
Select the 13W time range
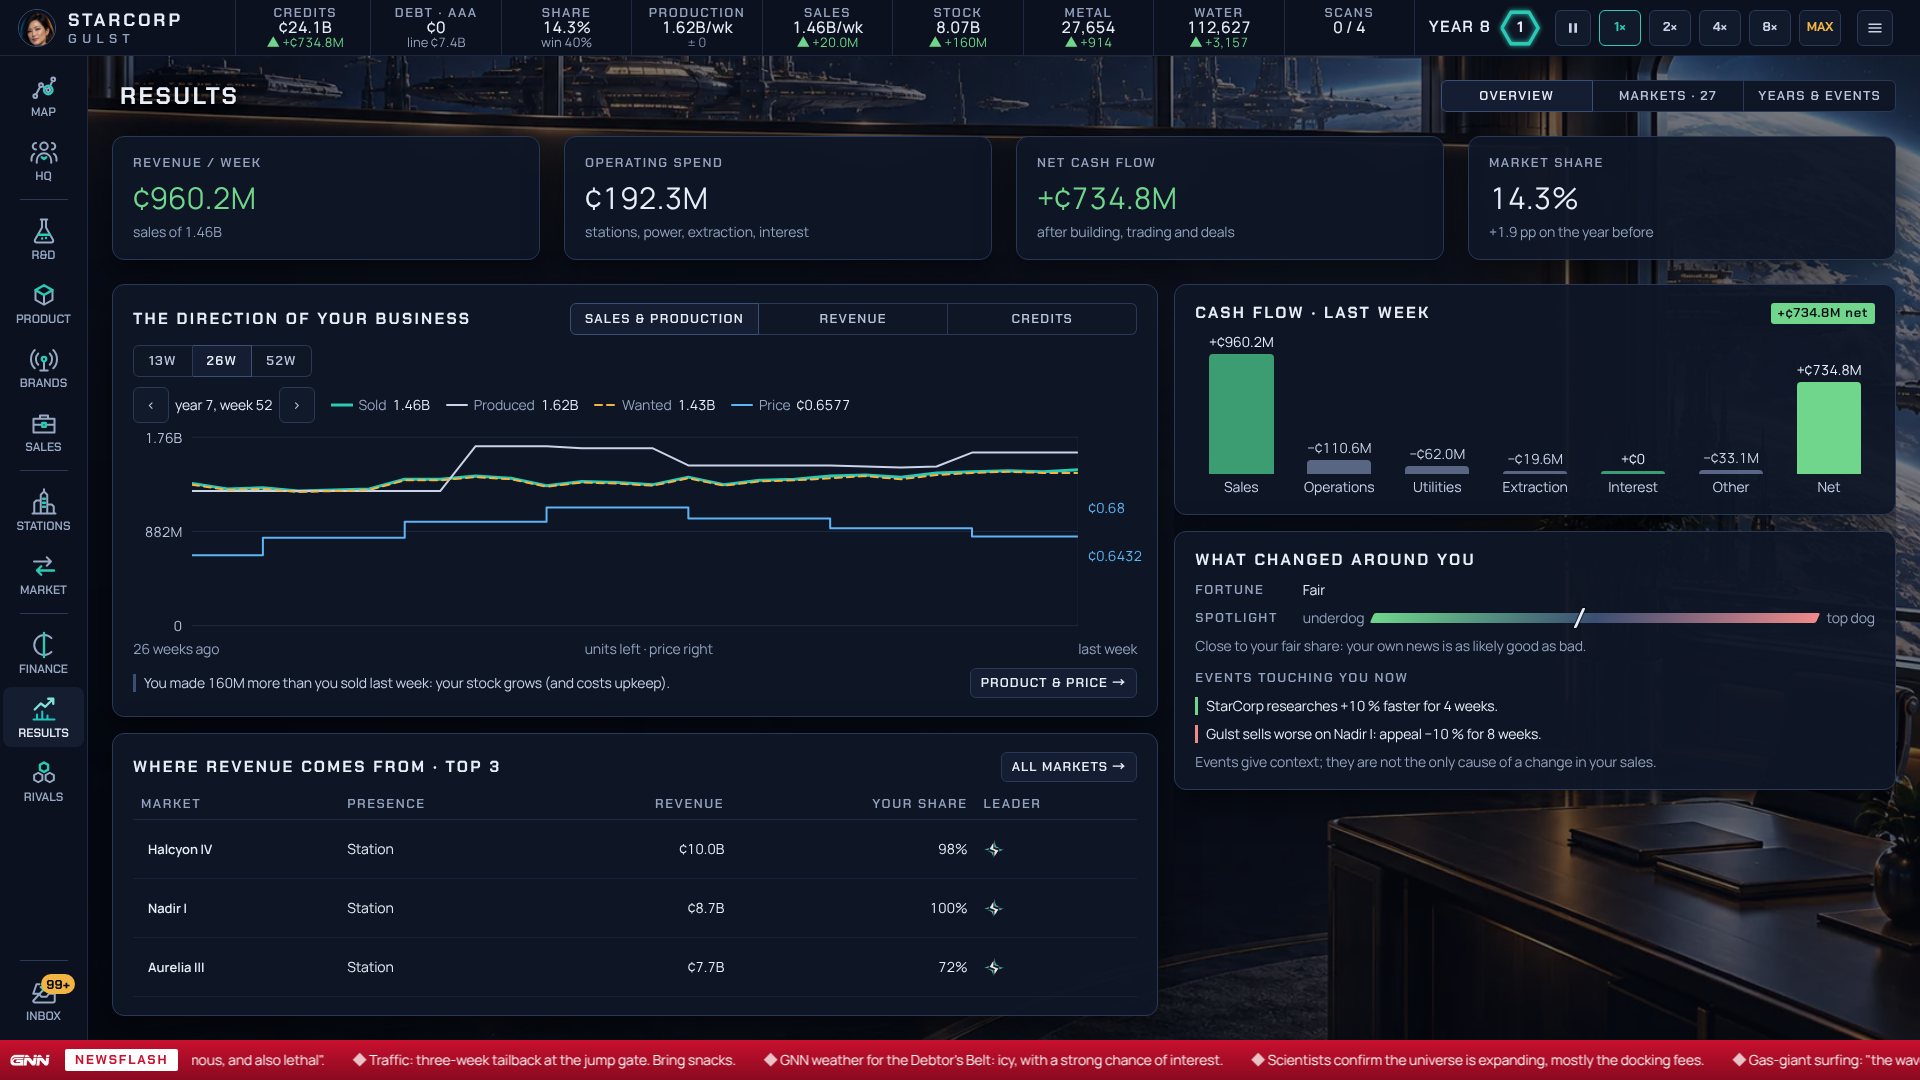click(162, 361)
